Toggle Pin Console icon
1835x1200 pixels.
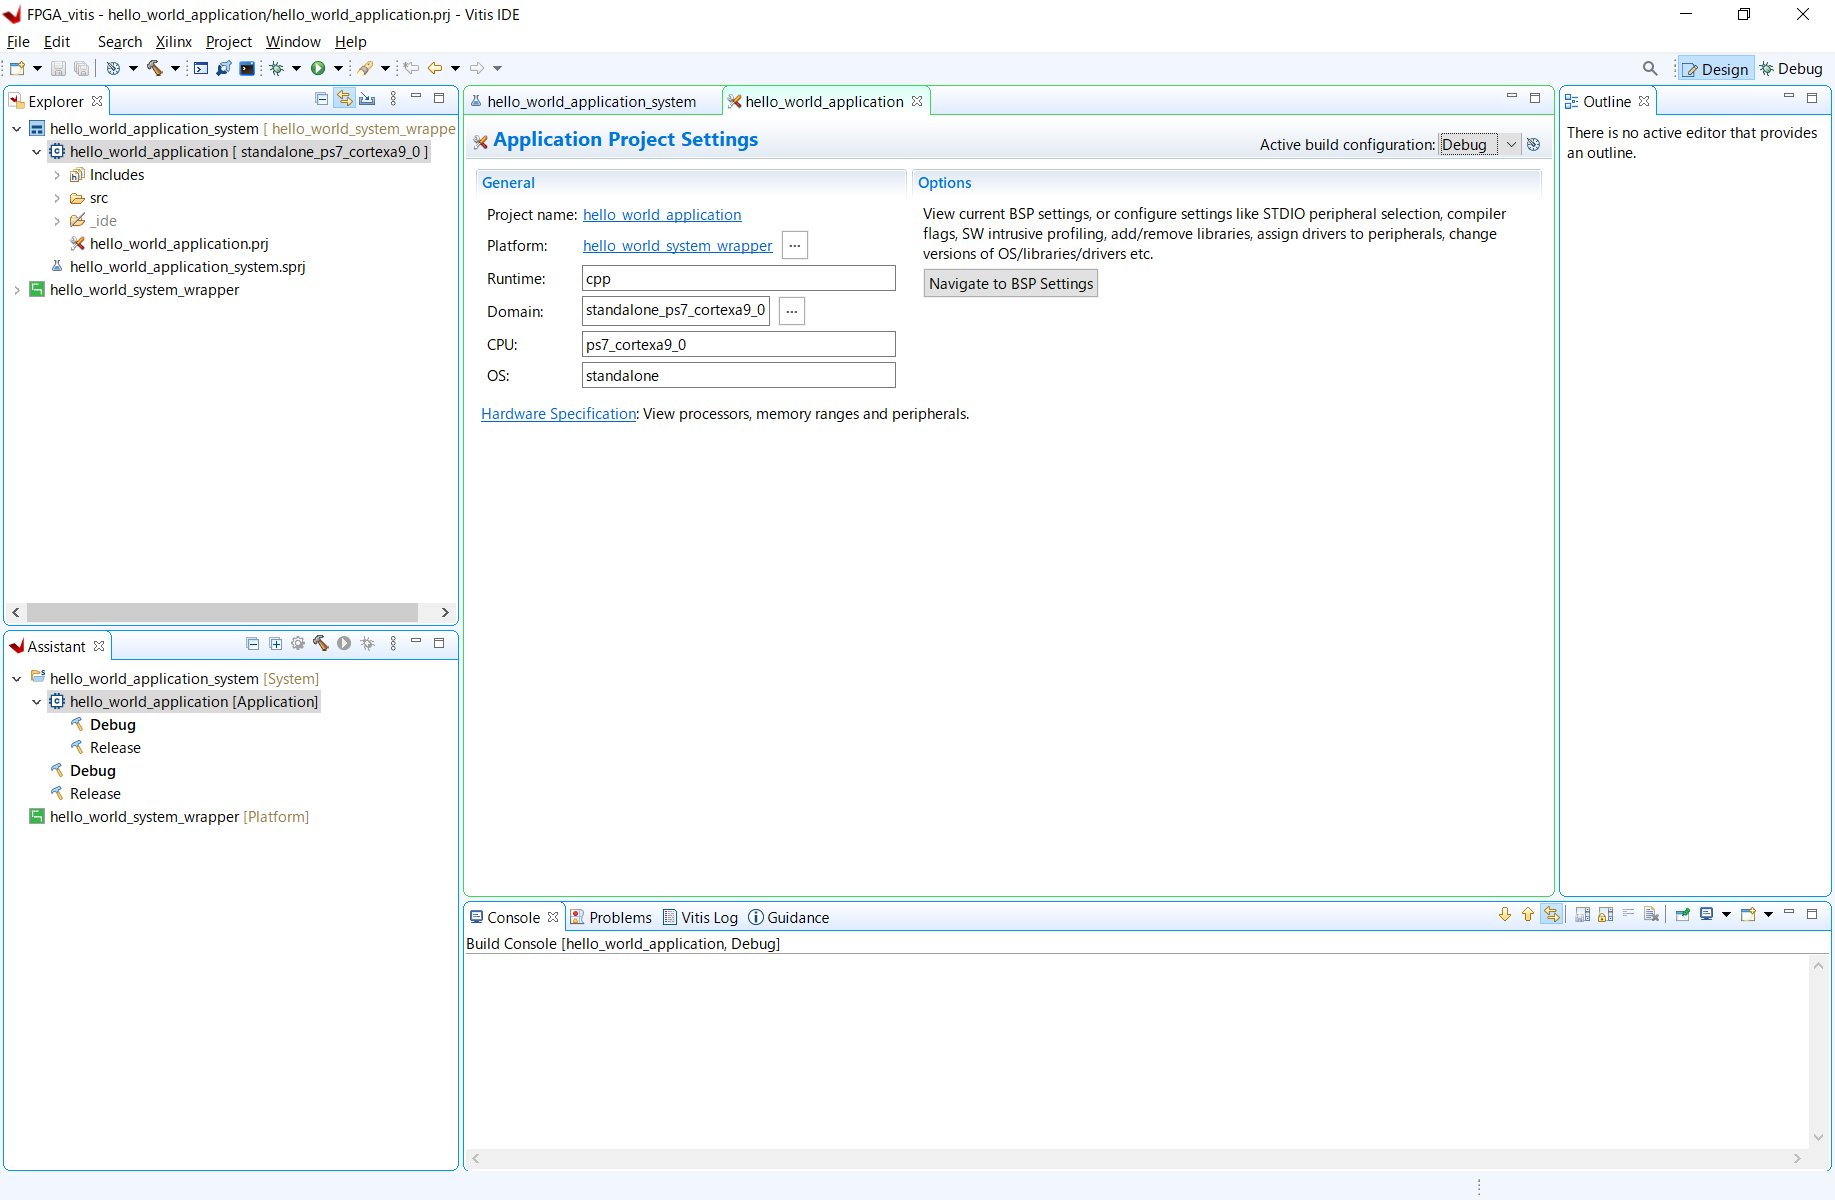tap(1682, 914)
